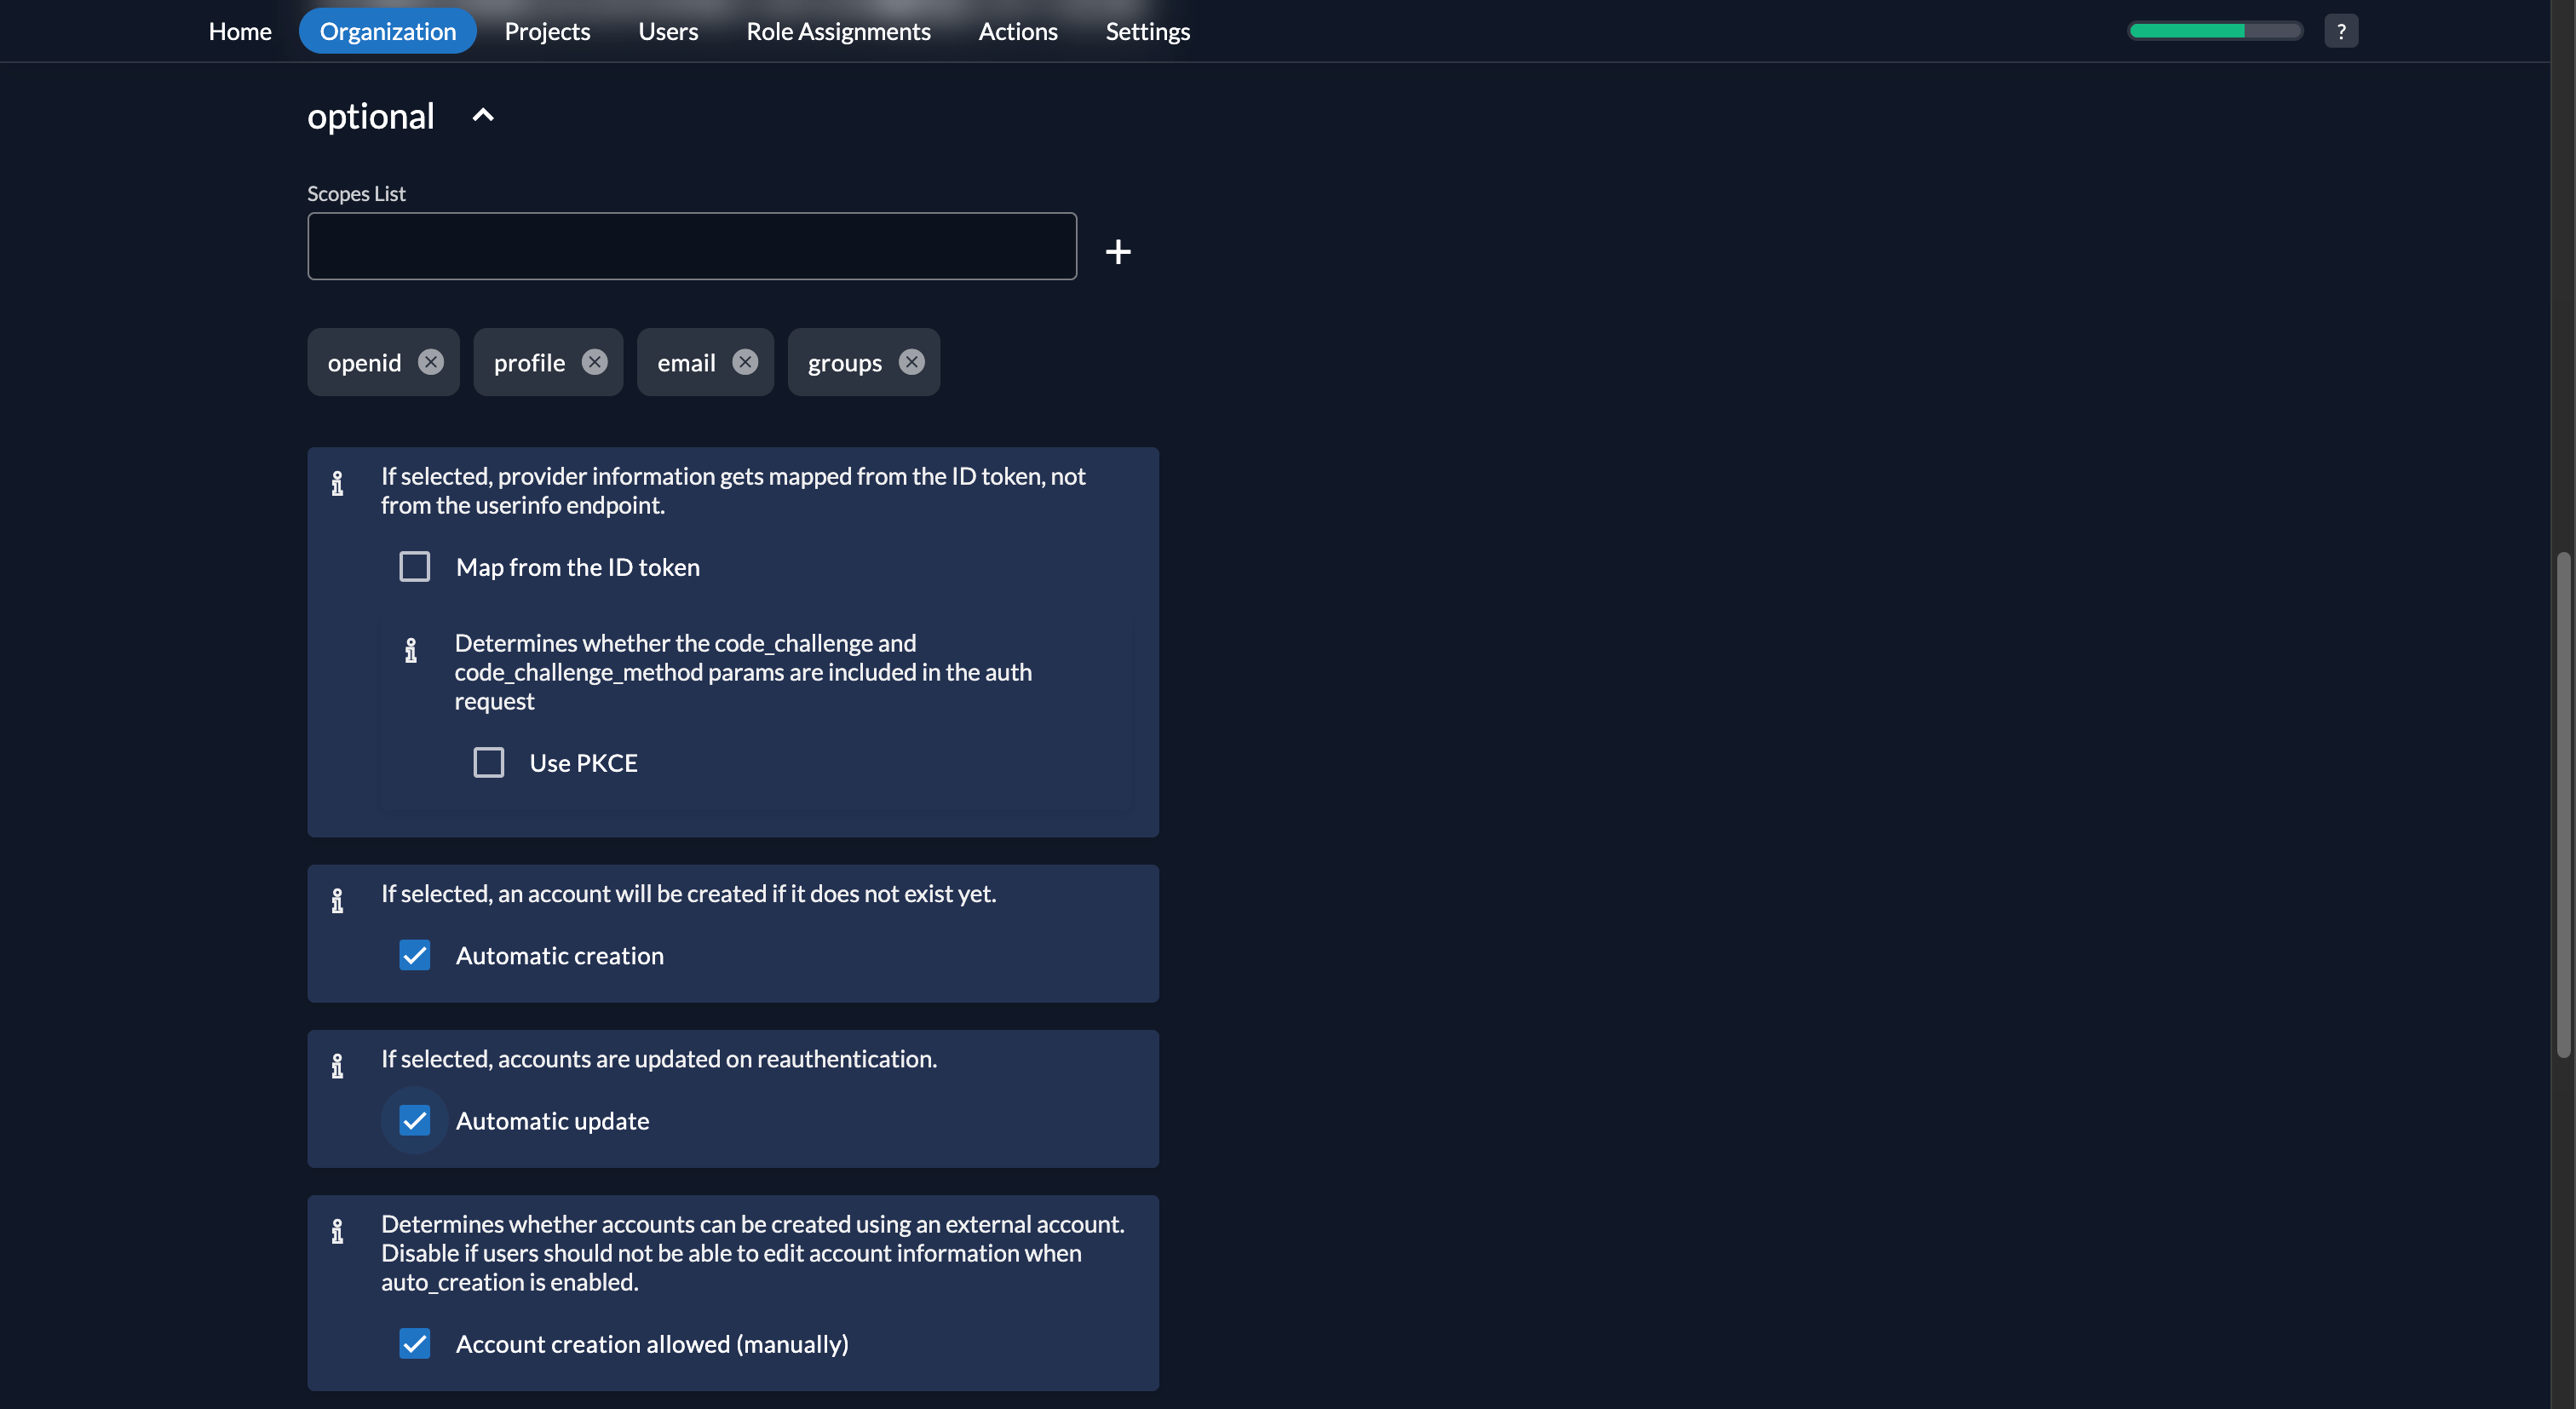This screenshot has height=1409, width=2576.
Task: Remove the email scope chip
Action: (x=745, y=362)
